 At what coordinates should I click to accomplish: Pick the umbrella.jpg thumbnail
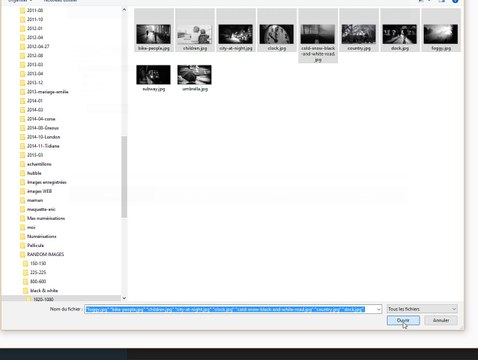pyautogui.click(x=194, y=75)
